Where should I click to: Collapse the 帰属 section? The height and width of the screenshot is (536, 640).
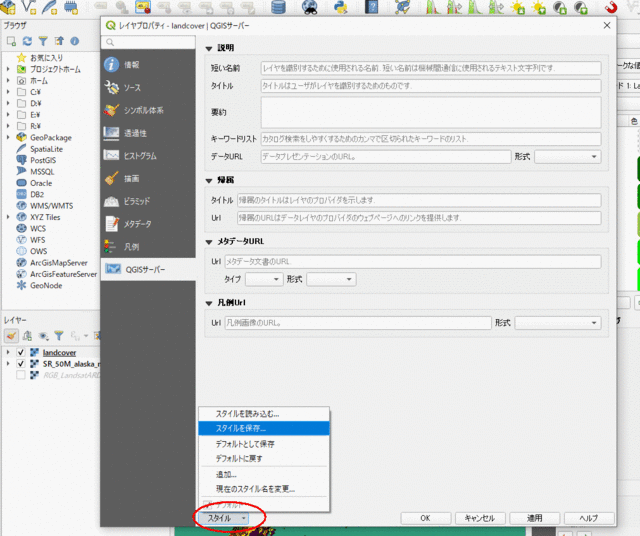point(209,180)
